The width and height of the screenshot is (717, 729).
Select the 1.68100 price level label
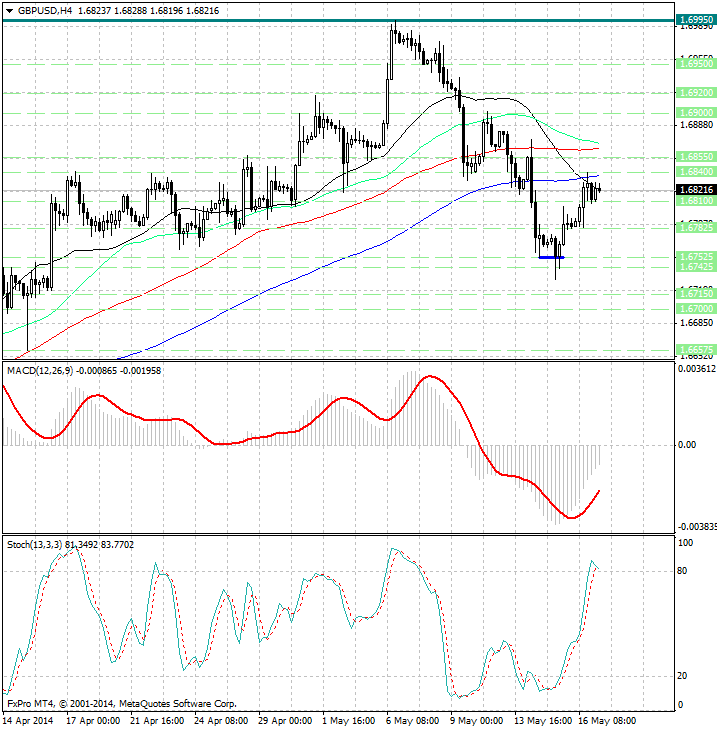pyautogui.click(x=696, y=201)
